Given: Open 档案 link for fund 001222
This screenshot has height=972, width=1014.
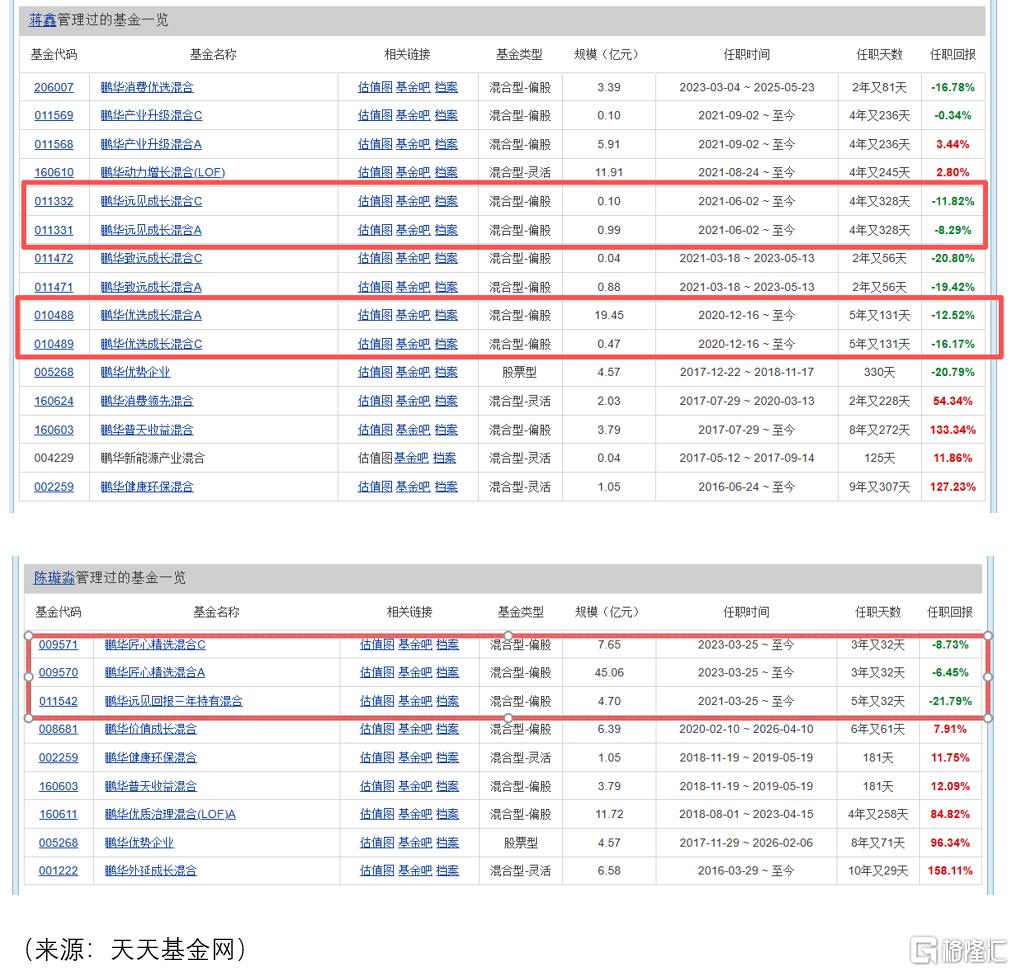Looking at the screenshot, I should tap(448, 871).
